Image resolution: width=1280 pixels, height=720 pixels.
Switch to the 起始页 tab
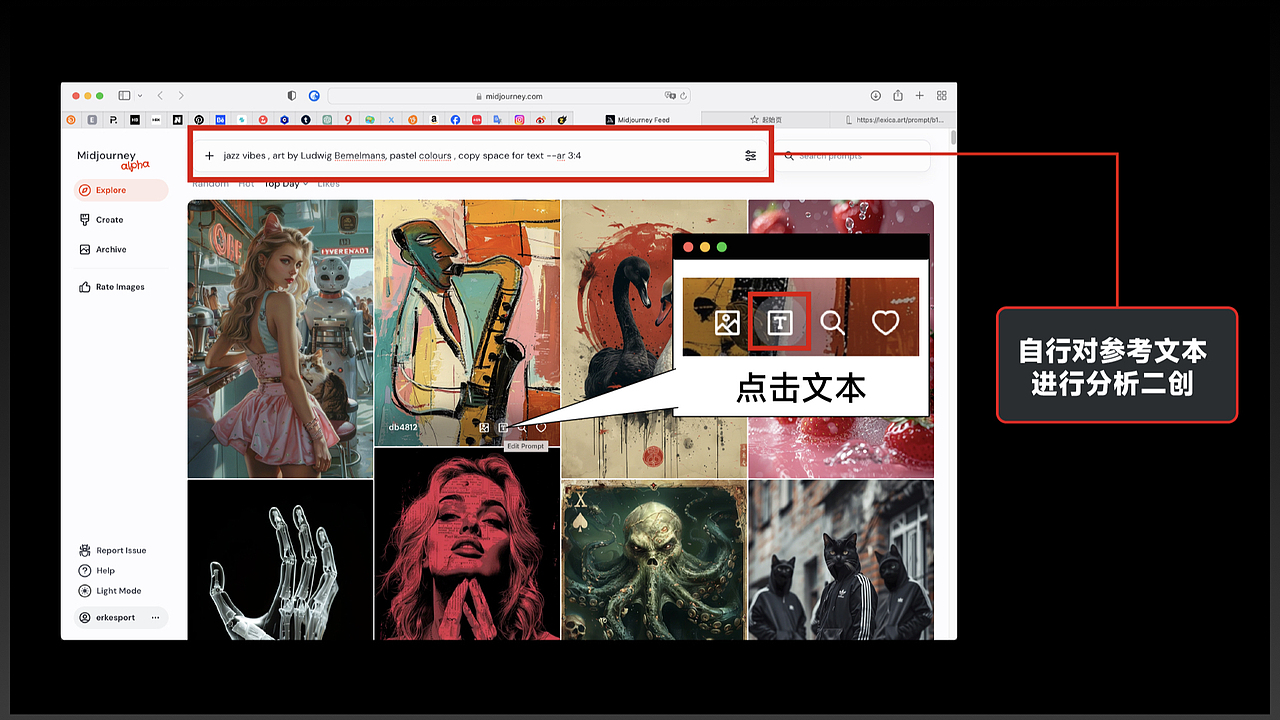pos(766,120)
